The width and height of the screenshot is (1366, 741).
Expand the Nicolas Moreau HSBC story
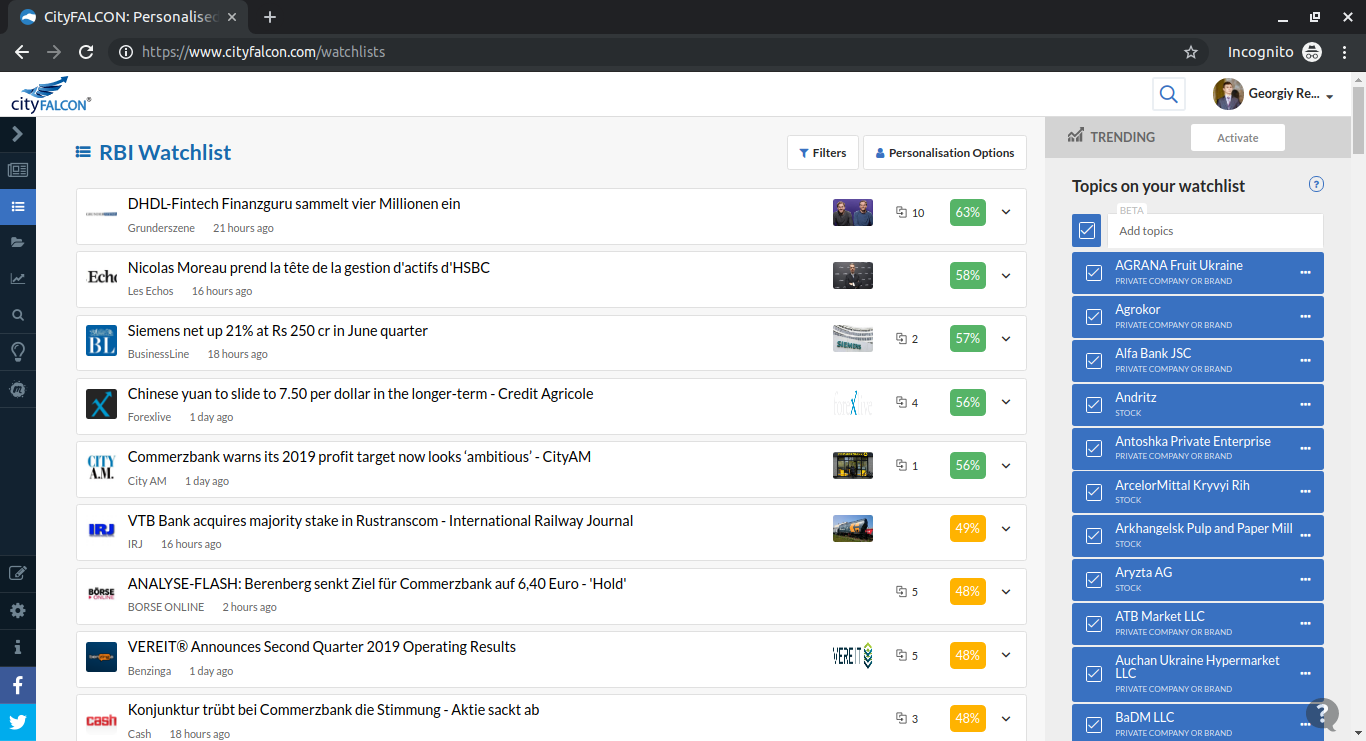tap(1006, 275)
